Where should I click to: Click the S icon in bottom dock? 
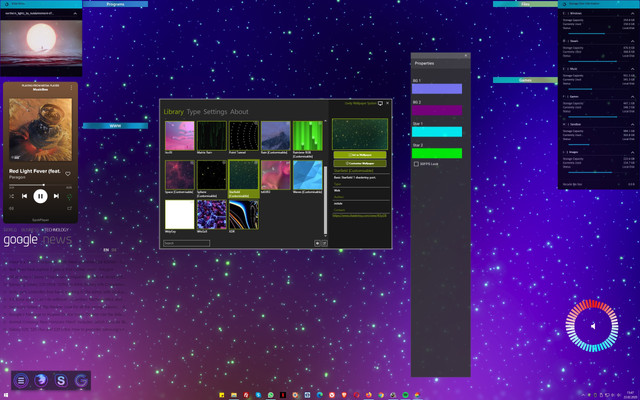point(61,380)
